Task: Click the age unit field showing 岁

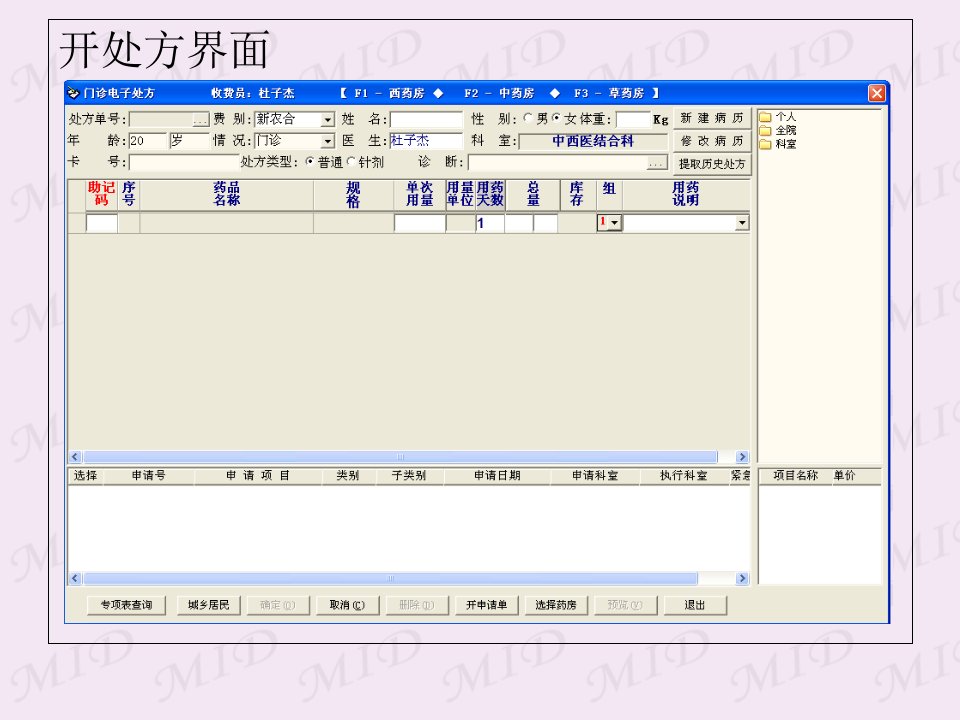Action: pos(189,141)
